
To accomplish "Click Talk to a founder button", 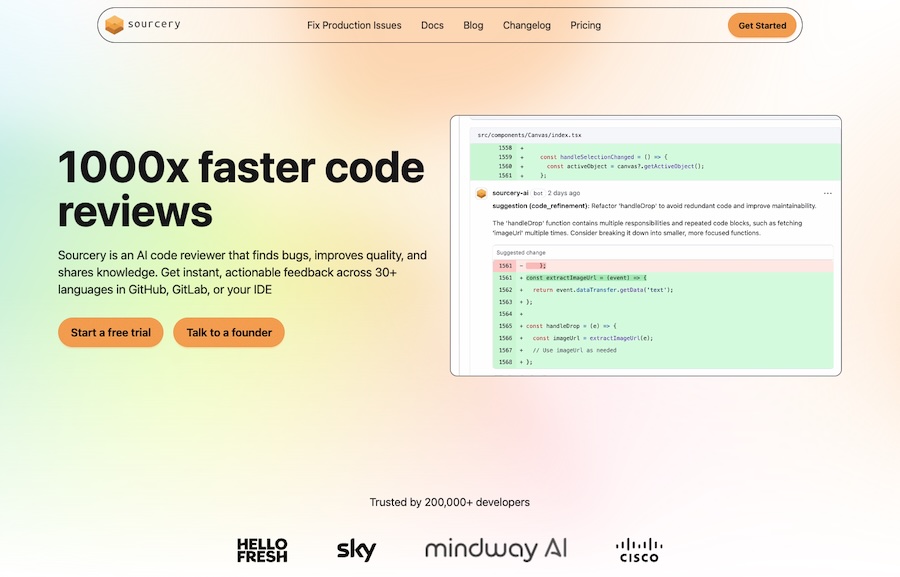I will click(x=229, y=332).
